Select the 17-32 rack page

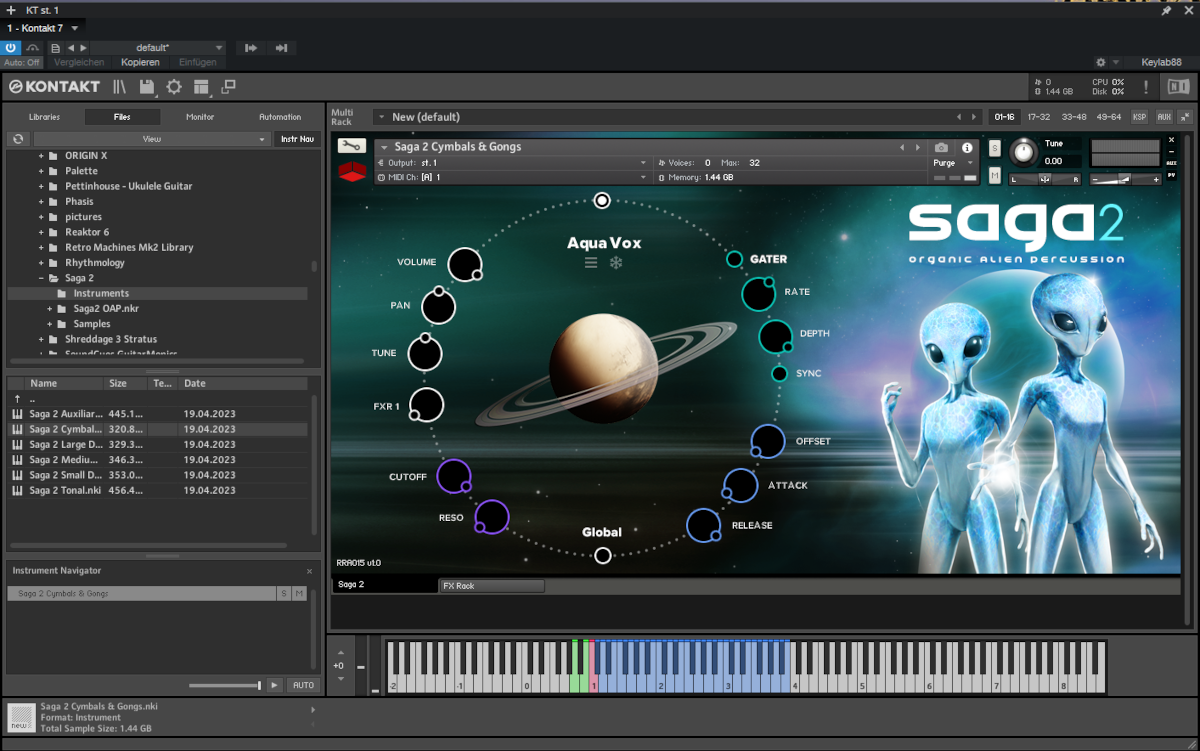[1039, 117]
